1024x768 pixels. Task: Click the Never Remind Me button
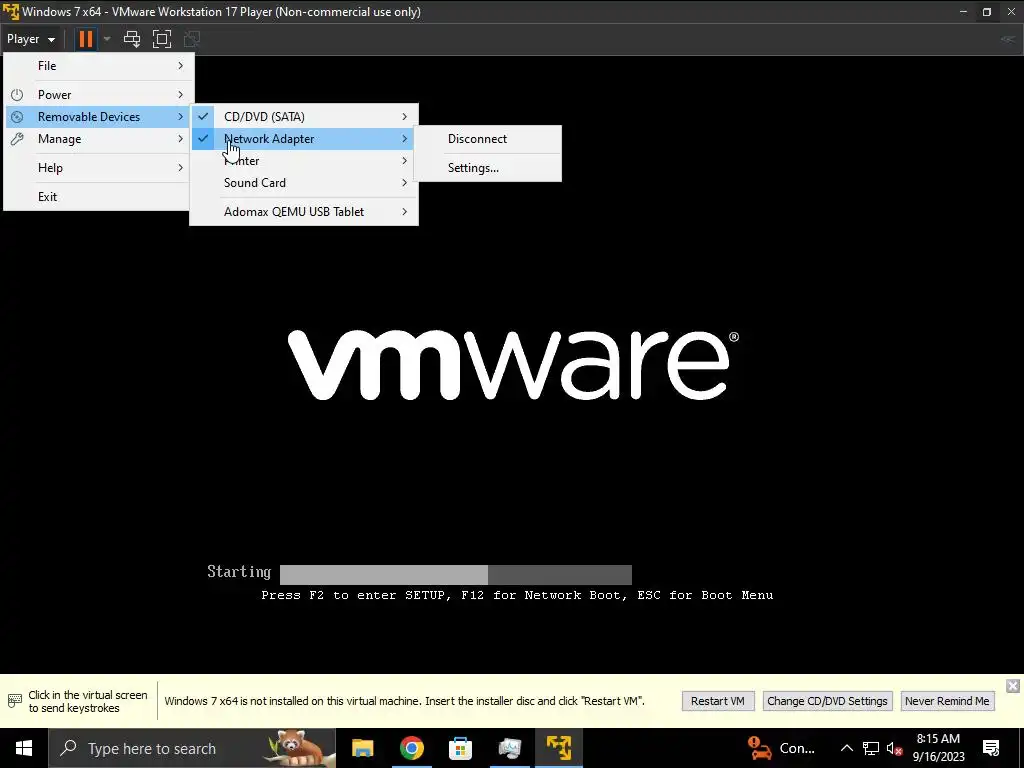(x=947, y=701)
